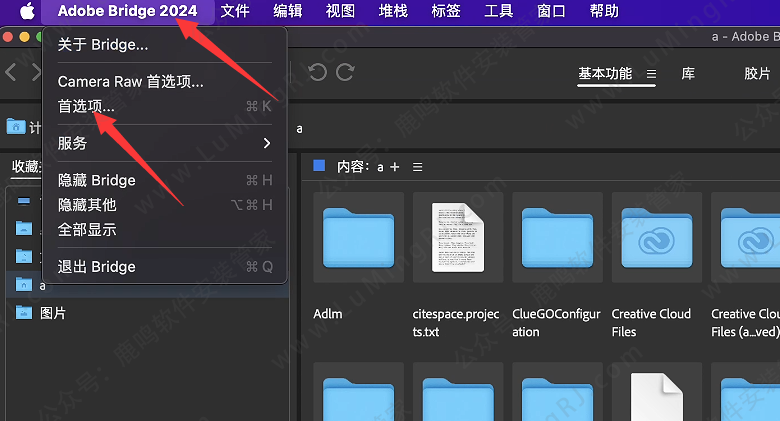Screen dimensions: 780x421
Task: Choose 关于 Bridge... menu entry
Action: 165,45
